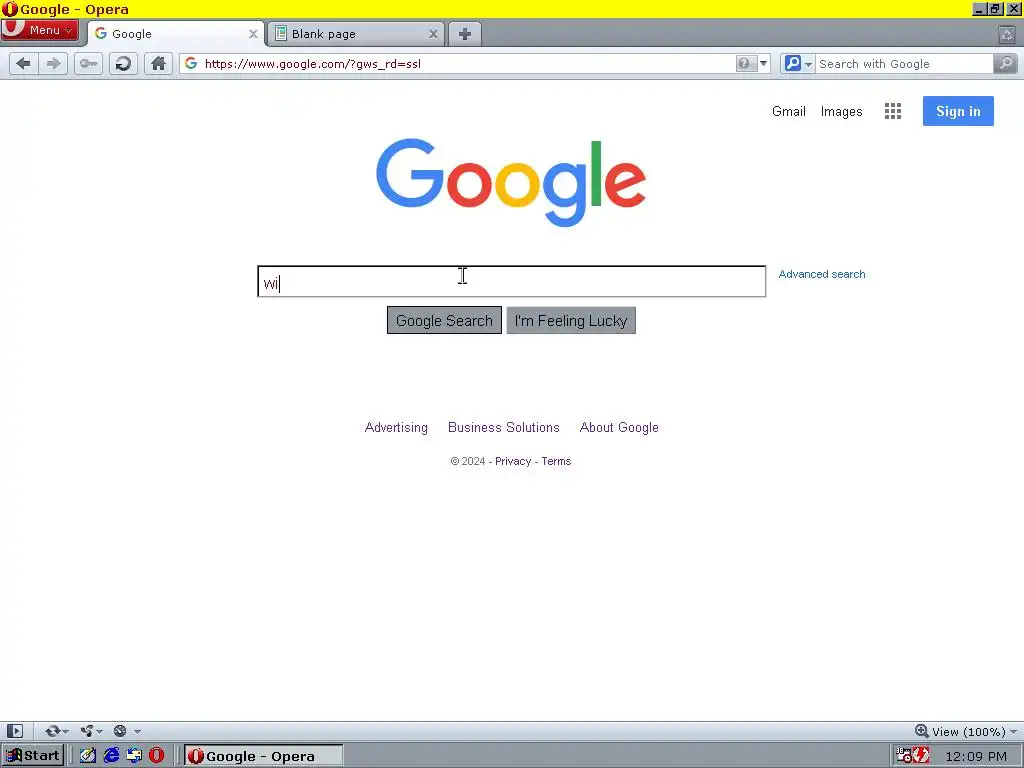The height and width of the screenshot is (768, 1024).
Task: Click the task scheduler tray icon
Action: click(x=903, y=756)
